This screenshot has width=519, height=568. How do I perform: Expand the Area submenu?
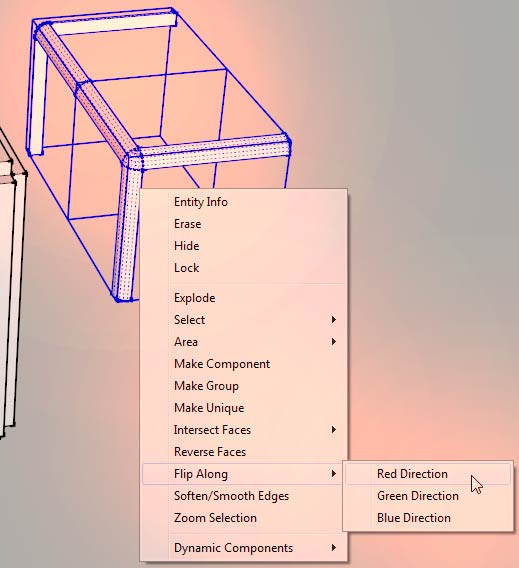[x=243, y=342]
